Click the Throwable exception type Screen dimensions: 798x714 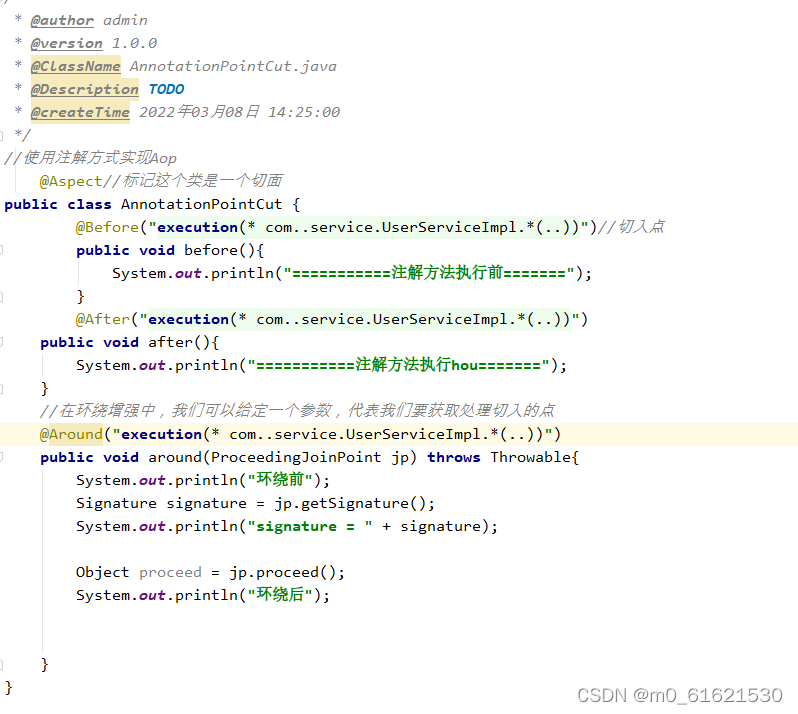pyautogui.click(x=530, y=457)
